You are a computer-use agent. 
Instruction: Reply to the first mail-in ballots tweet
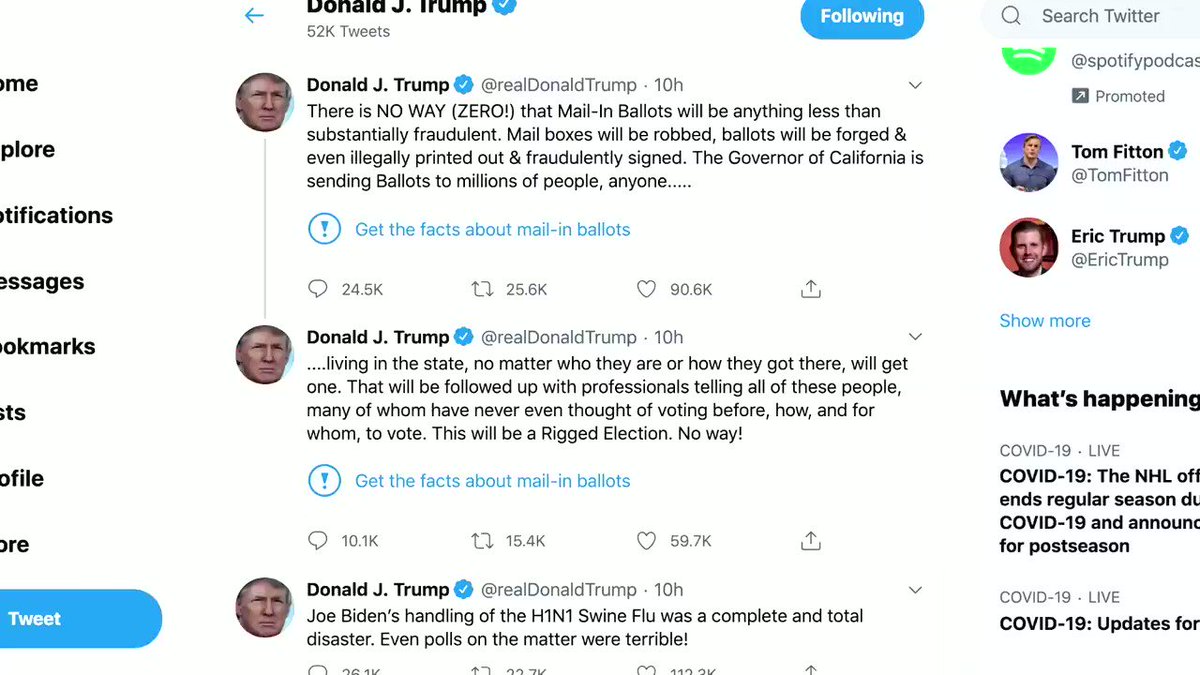tap(318, 289)
